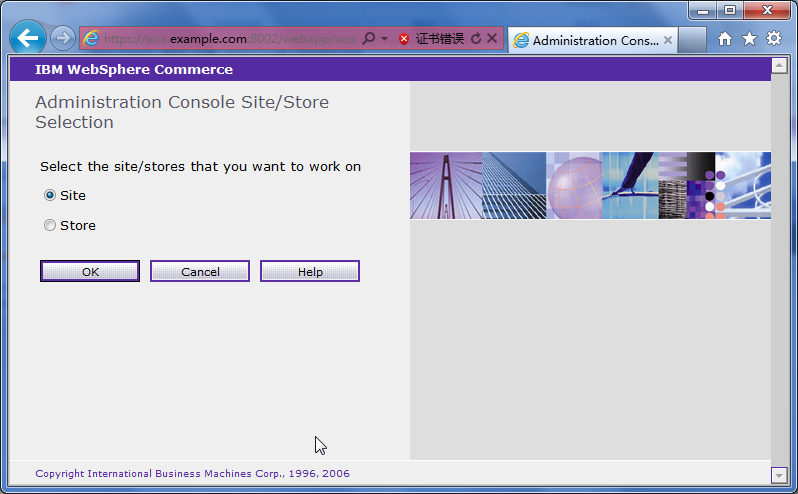Viewport: 798px width, 494px height.
Task: Close the Administration Console tab
Action: pos(668,40)
